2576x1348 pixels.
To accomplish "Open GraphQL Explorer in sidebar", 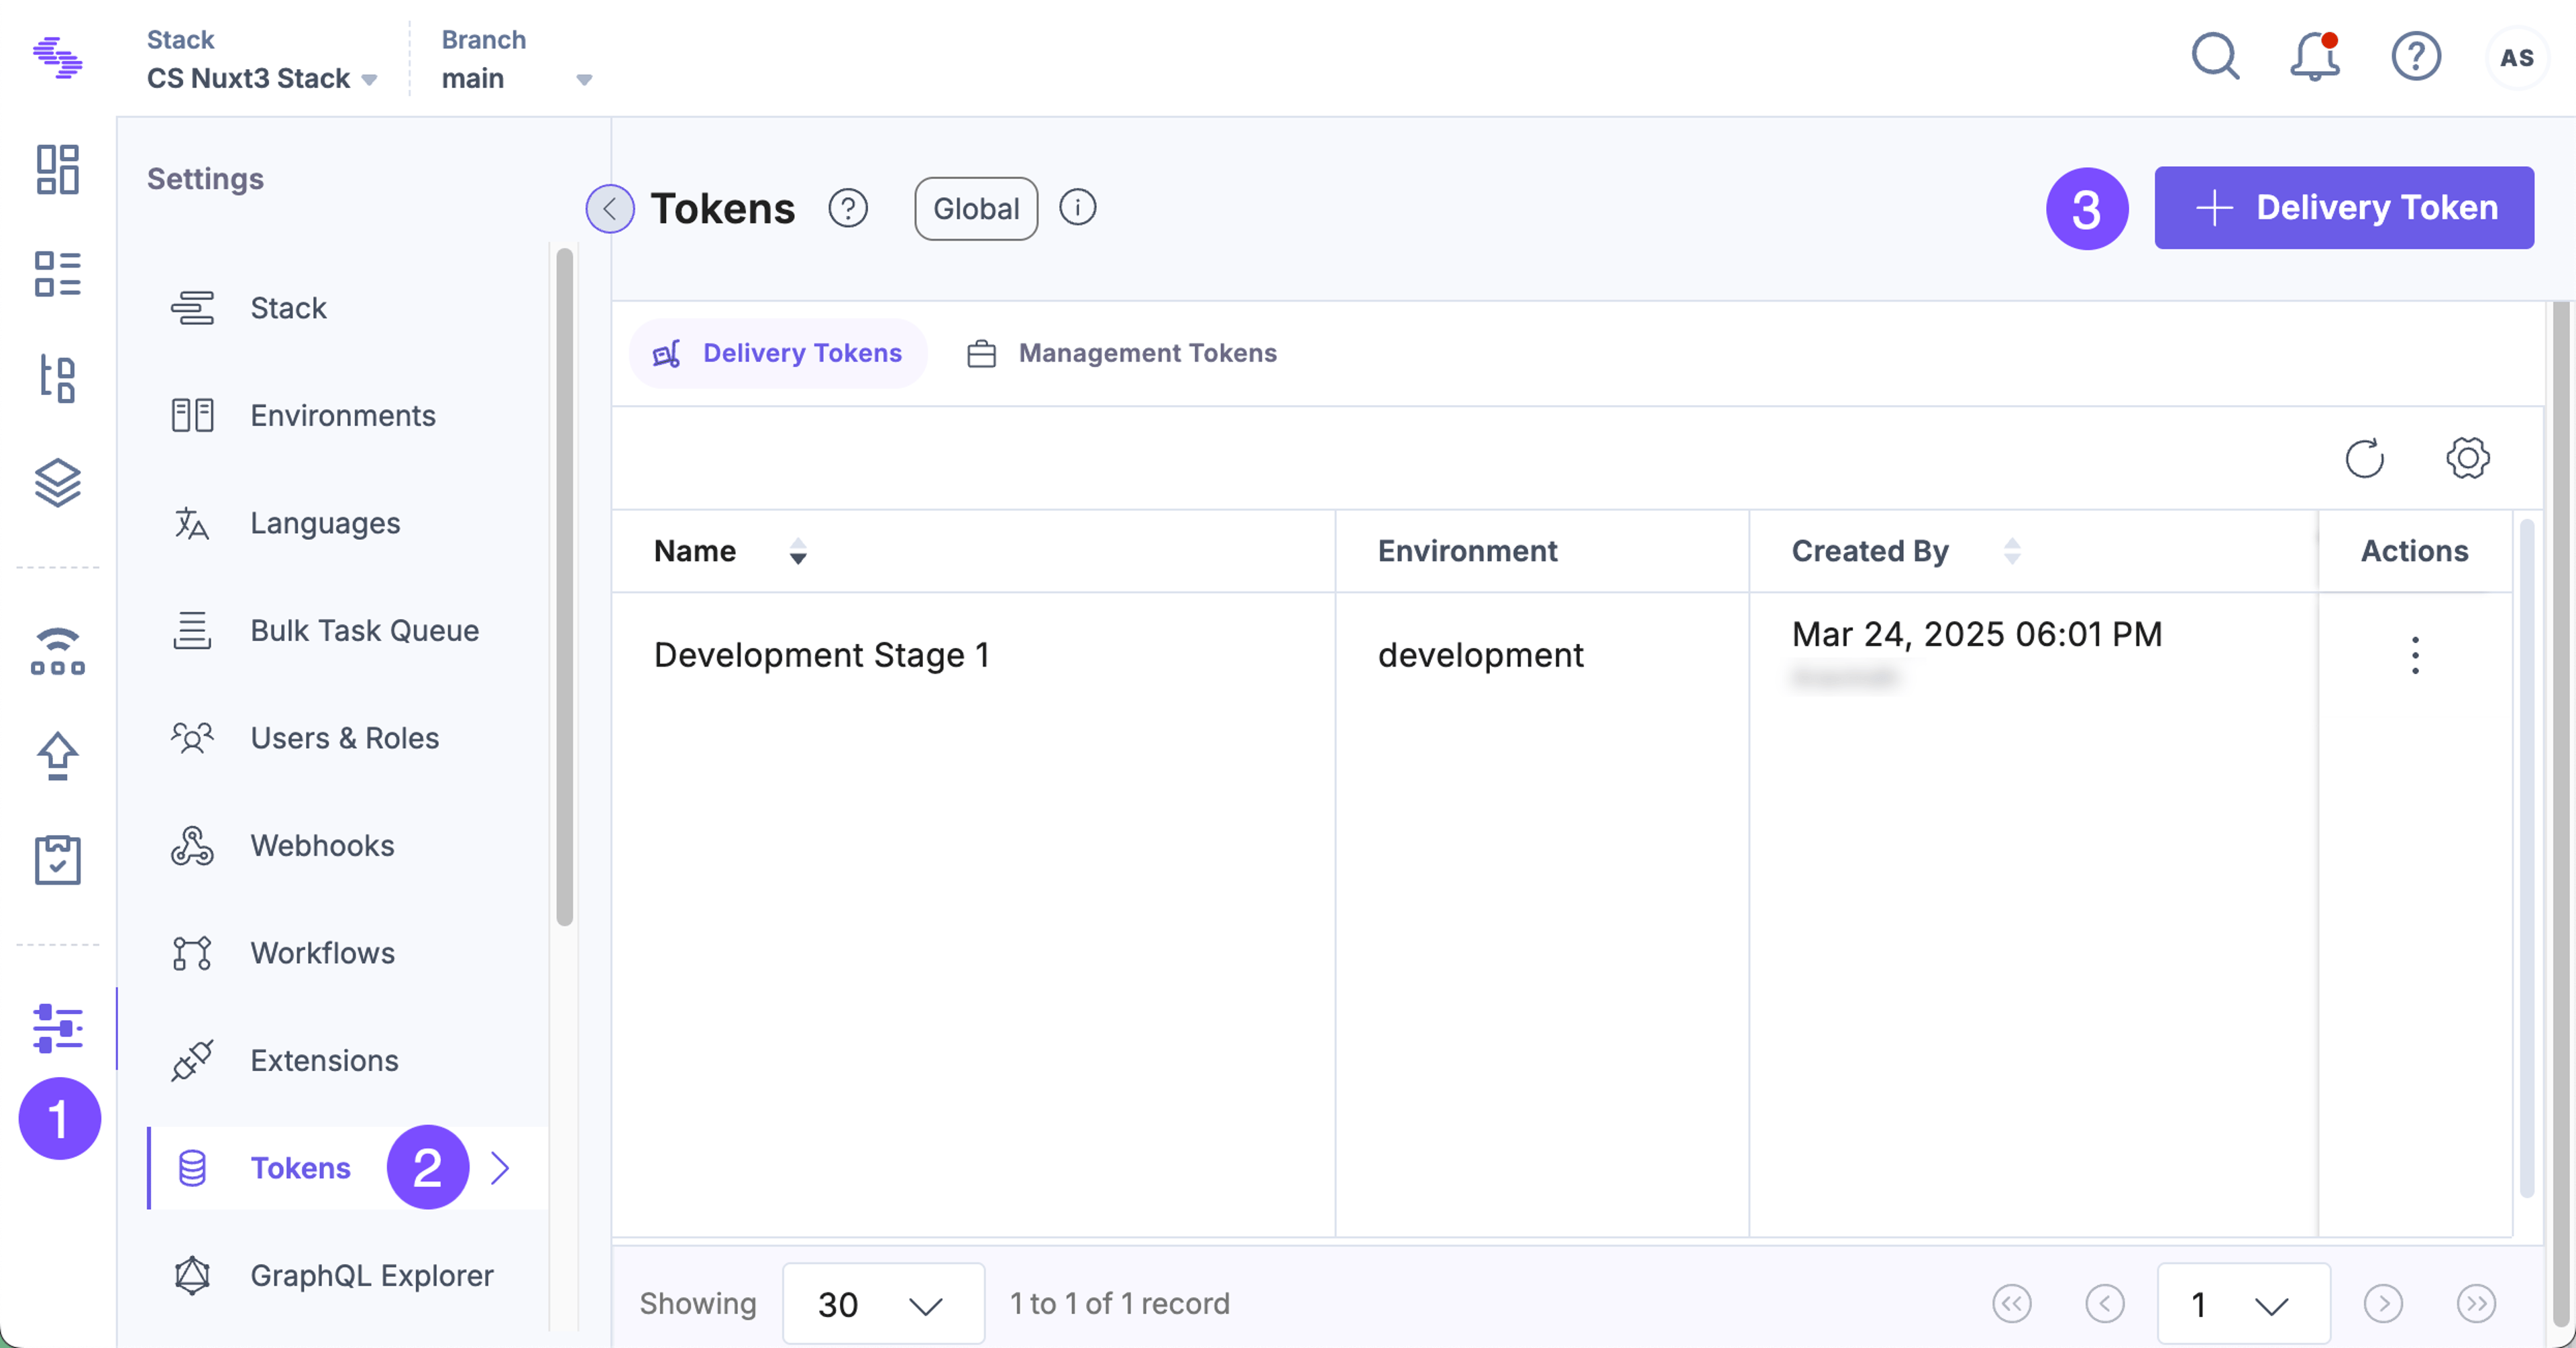I will [x=347, y=1276].
